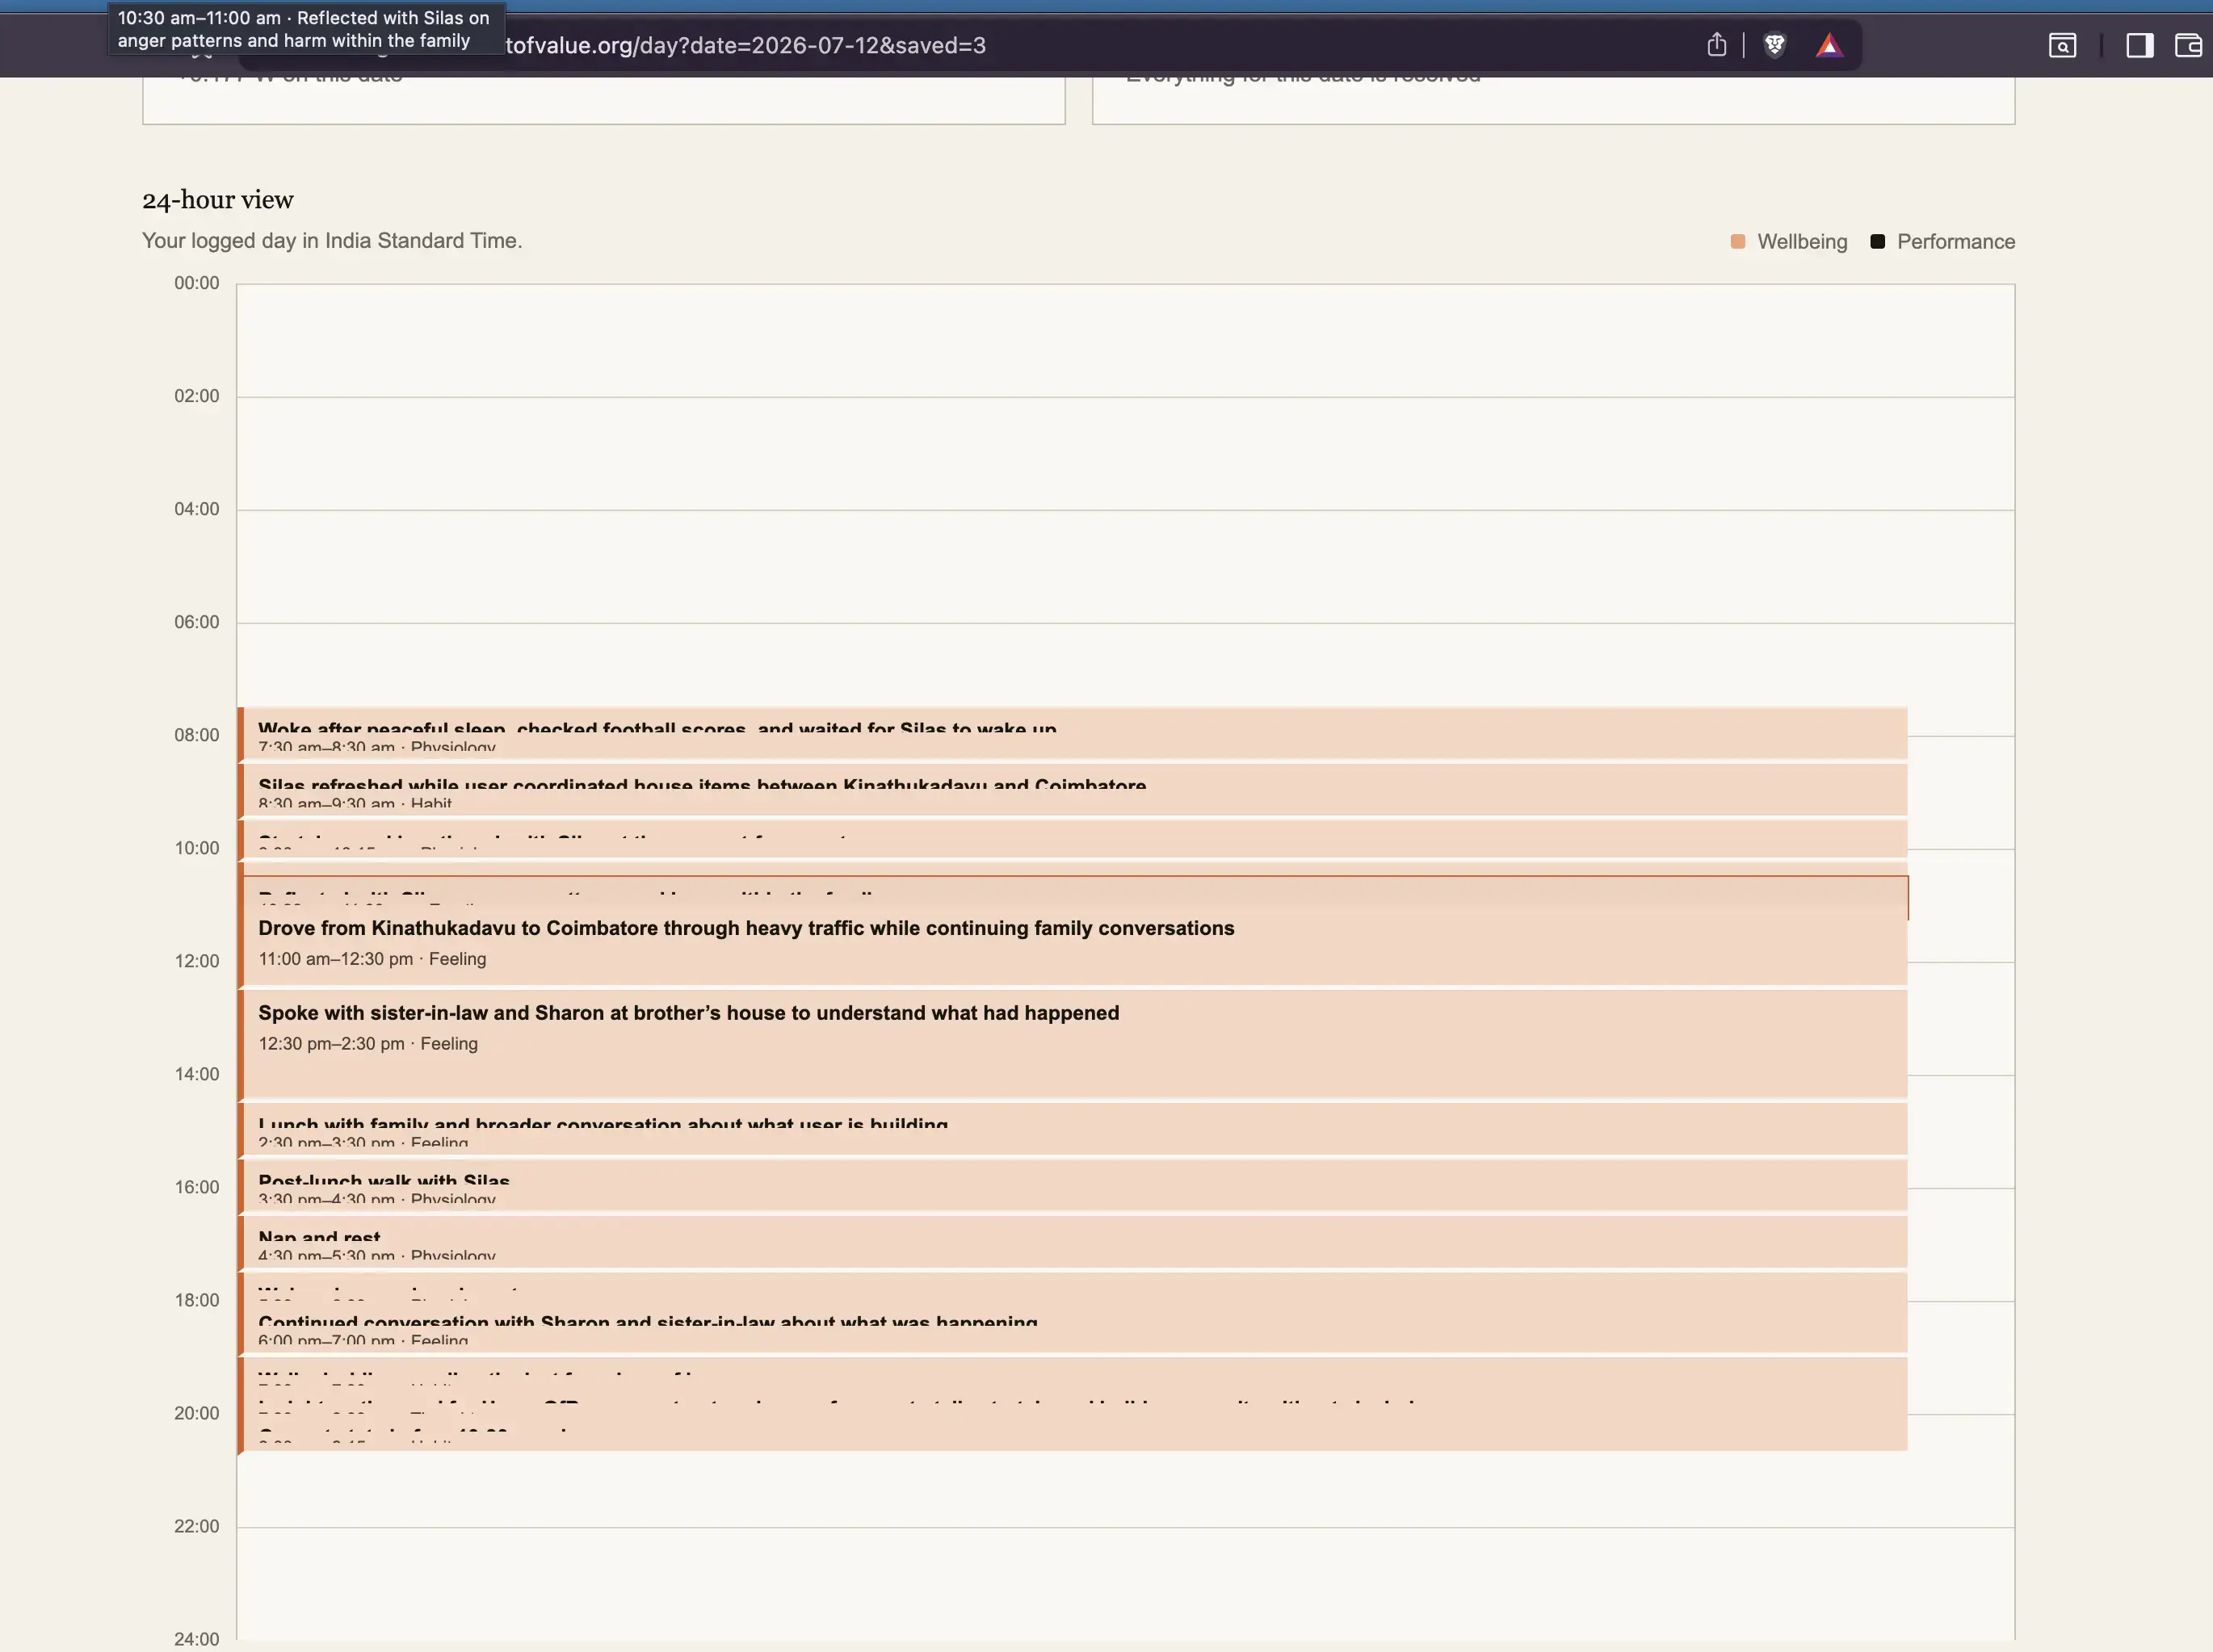This screenshot has width=2213, height=1652.
Task: Click the 12:00 time axis label
Action: (x=196, y=961)
